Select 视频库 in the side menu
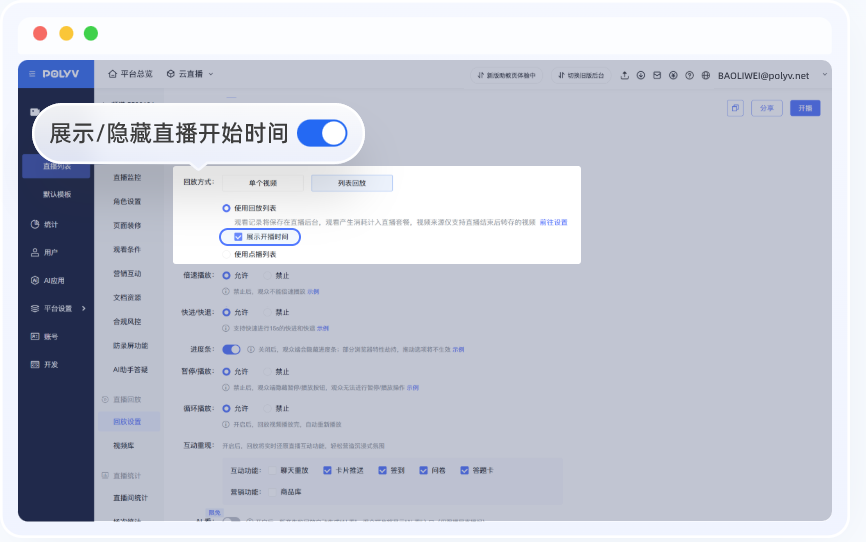 point(123,445)
